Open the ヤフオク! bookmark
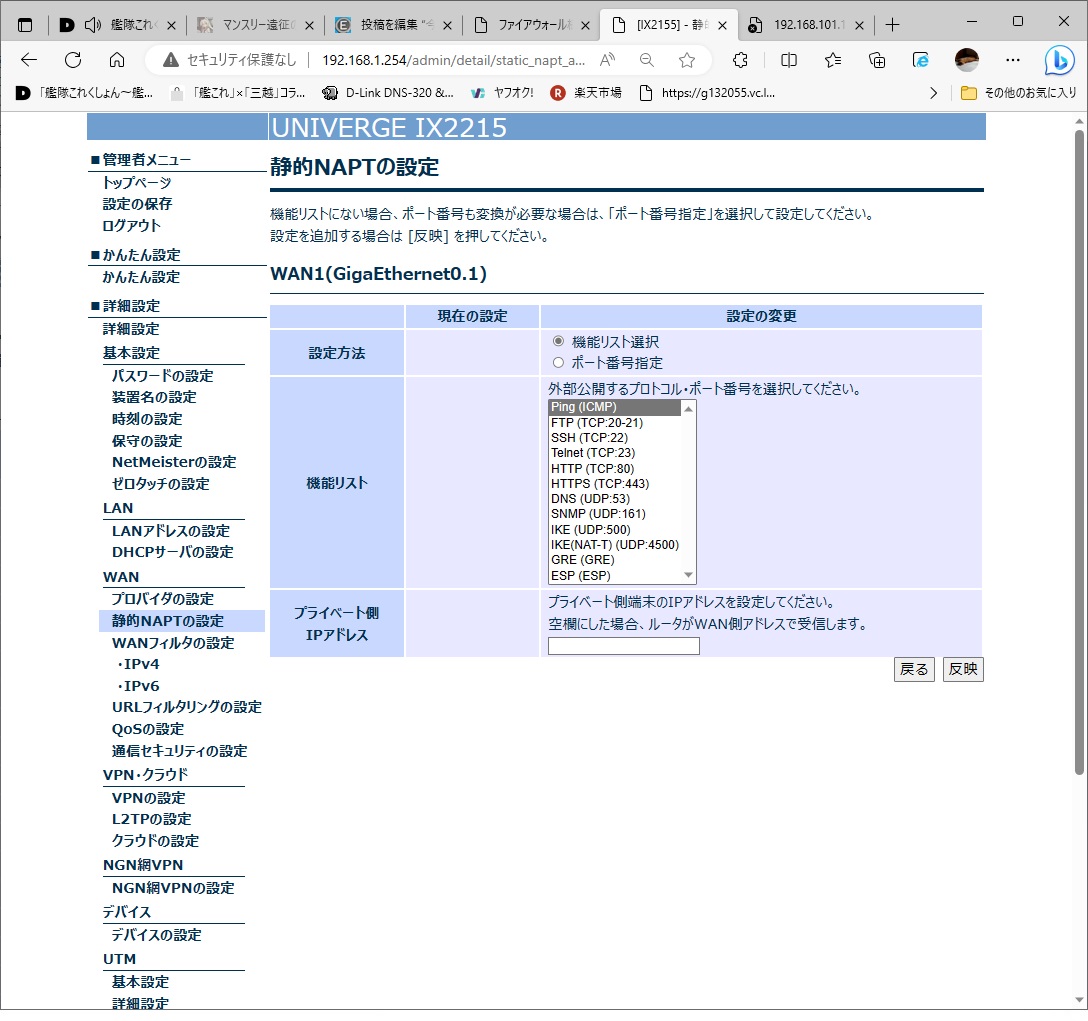 (x=502, y=93)
